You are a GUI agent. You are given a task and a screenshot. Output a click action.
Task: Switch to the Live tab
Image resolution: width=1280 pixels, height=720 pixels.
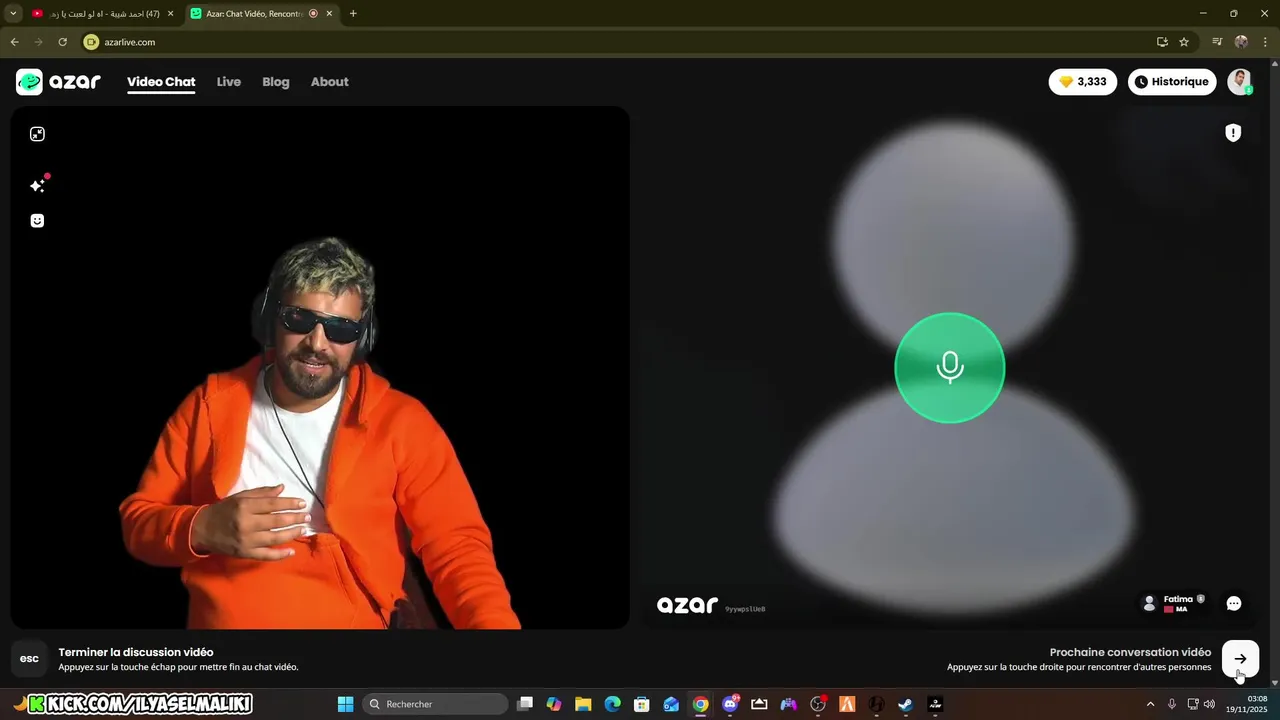229,82
